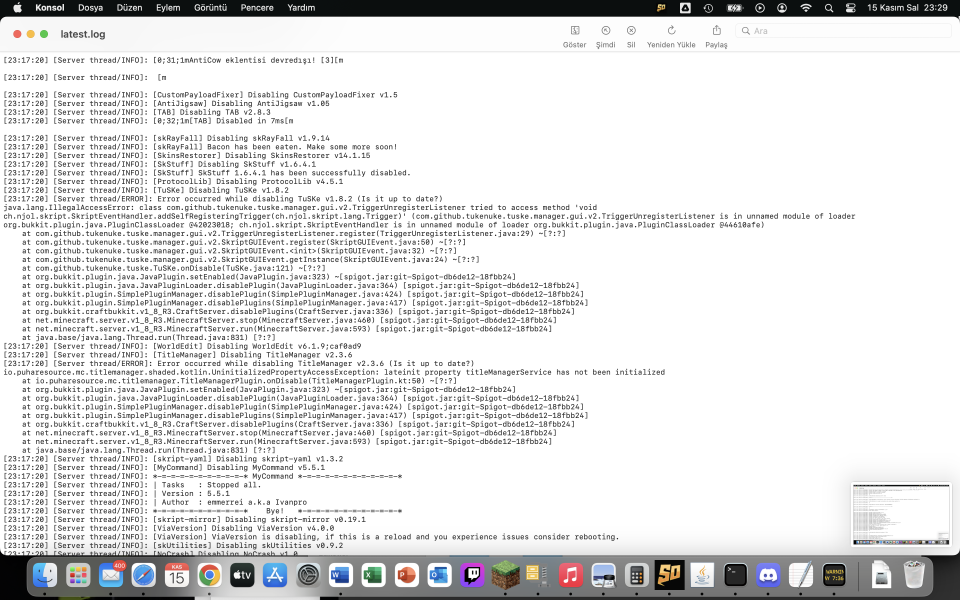Click the "UninitializedPropertyAccessException" log line
Screen dimensions: 960x600
[334, 372]
